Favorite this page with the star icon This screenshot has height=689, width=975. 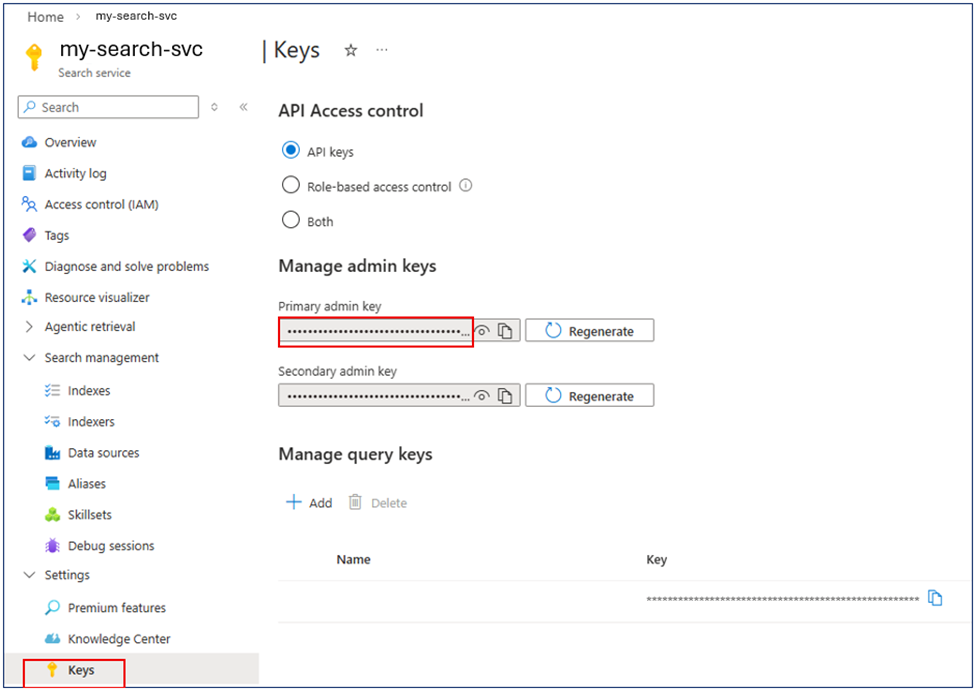[351, 50]
